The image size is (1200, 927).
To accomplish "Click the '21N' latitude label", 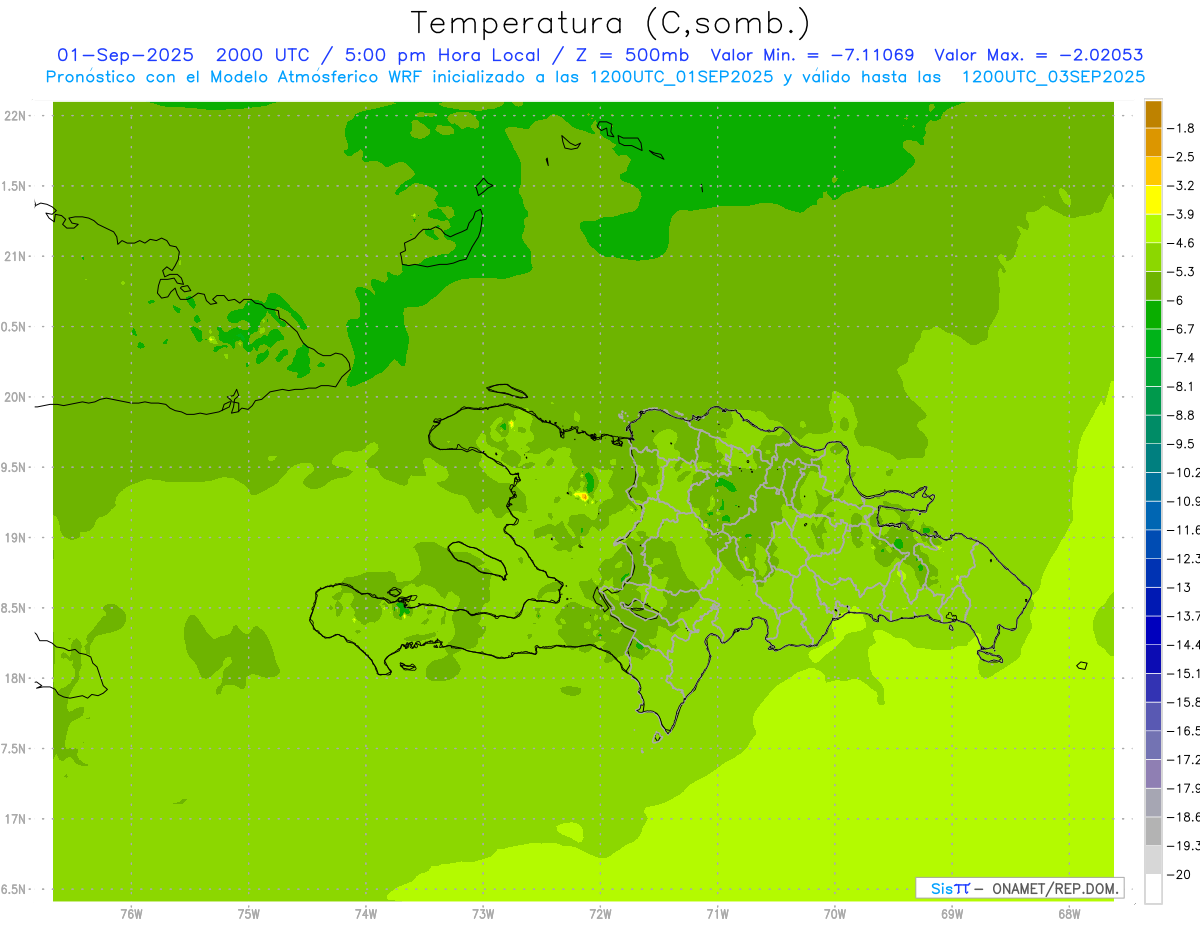I will (16, 256).
